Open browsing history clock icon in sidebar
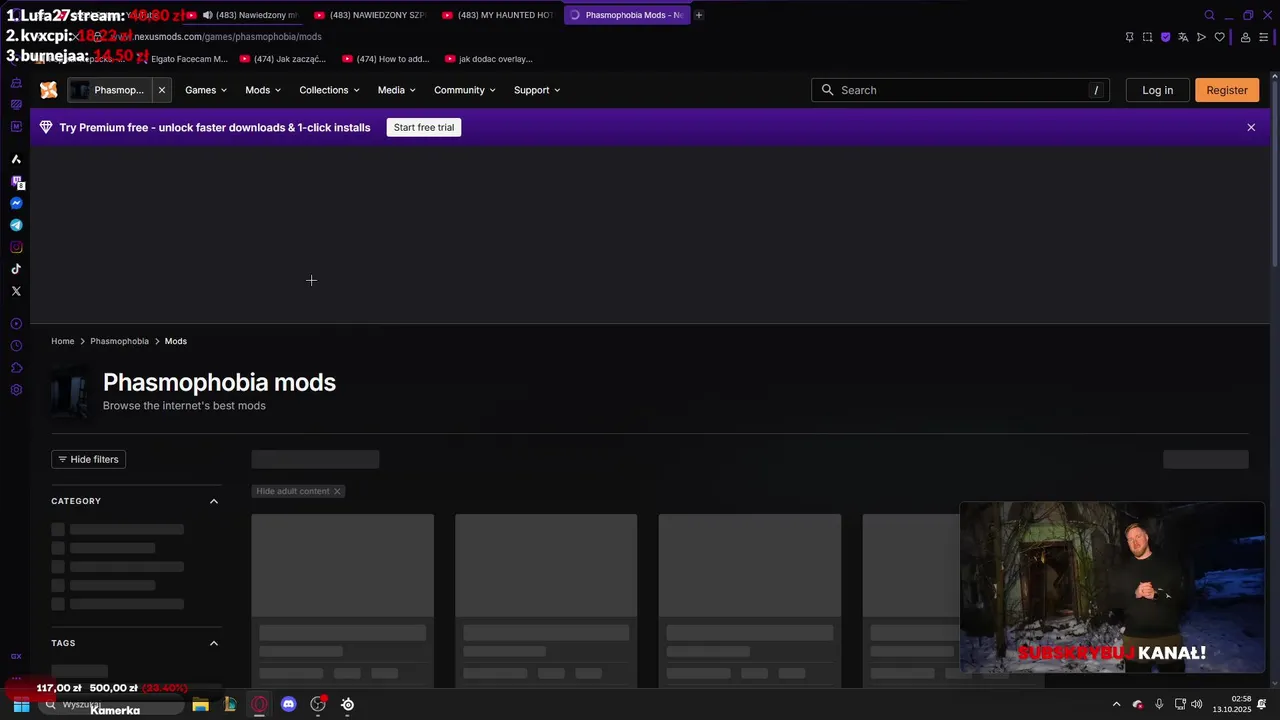This screenshot has height=720, width=1280. [16, 346]
